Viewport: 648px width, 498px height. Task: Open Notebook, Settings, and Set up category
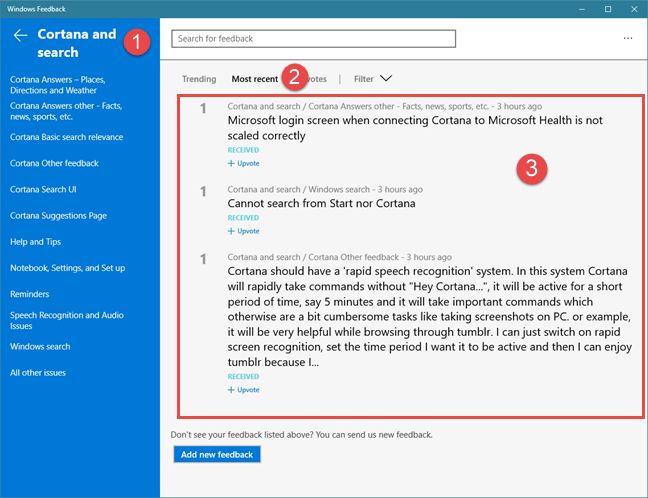pyautogui.click(x=67, y=268)
